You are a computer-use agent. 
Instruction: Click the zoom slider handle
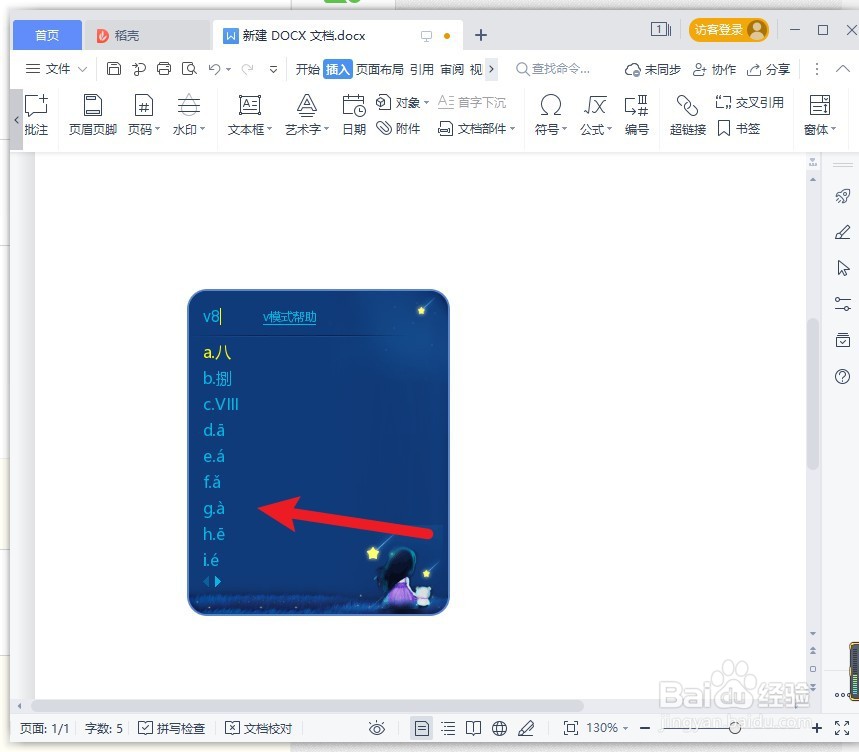click(735, 728)
